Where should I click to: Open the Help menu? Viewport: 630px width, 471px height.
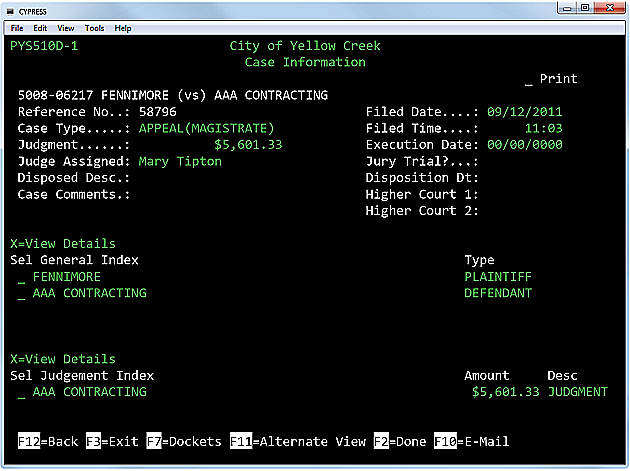[x=123, y=28]
